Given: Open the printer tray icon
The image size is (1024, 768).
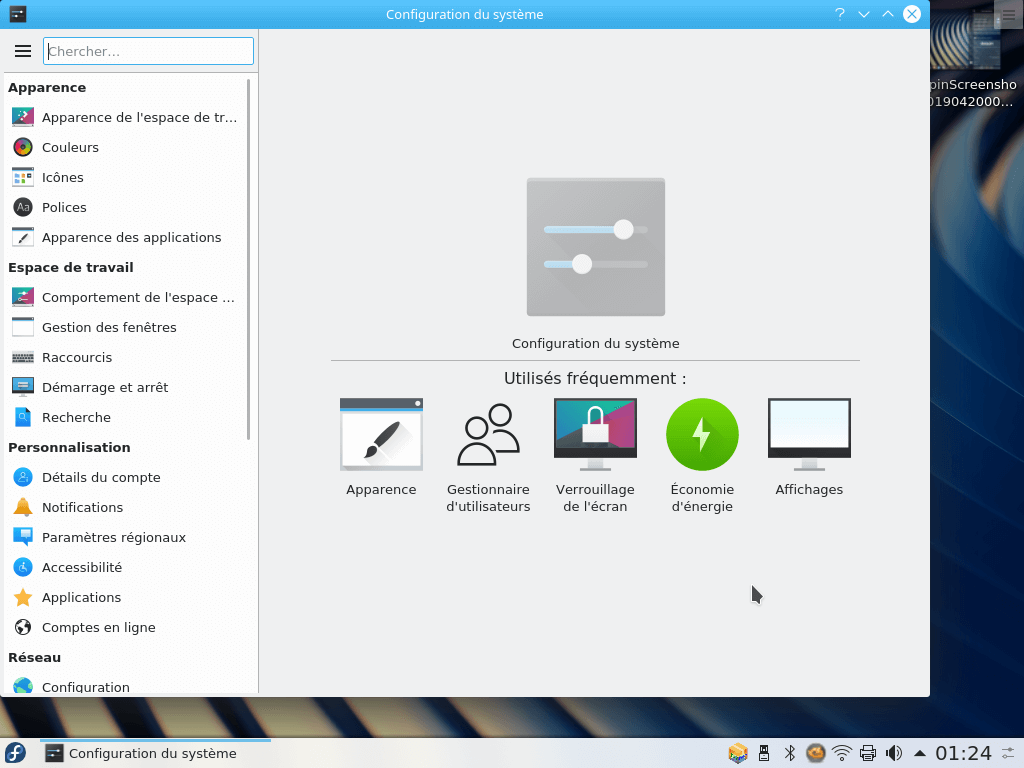Looking at the screenshot, I should 868,753.
